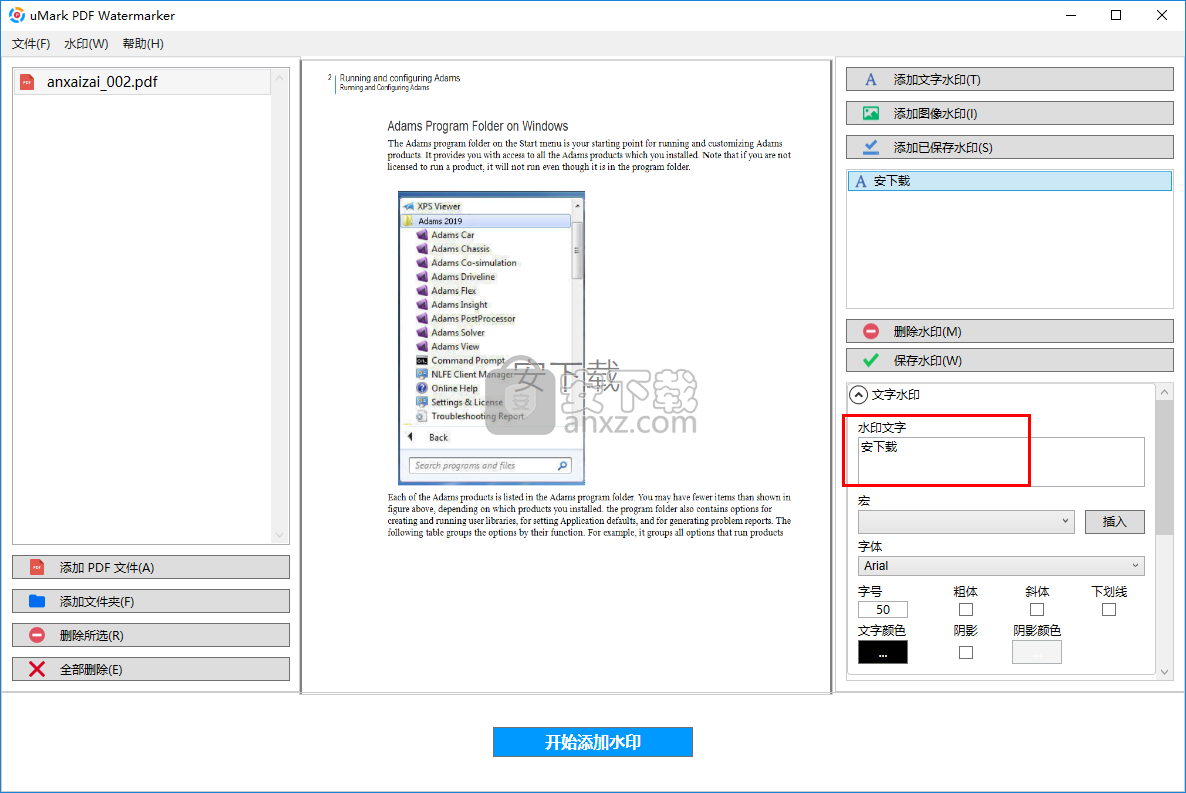
Task: Maximize the uMark window
Action: 1116,15
